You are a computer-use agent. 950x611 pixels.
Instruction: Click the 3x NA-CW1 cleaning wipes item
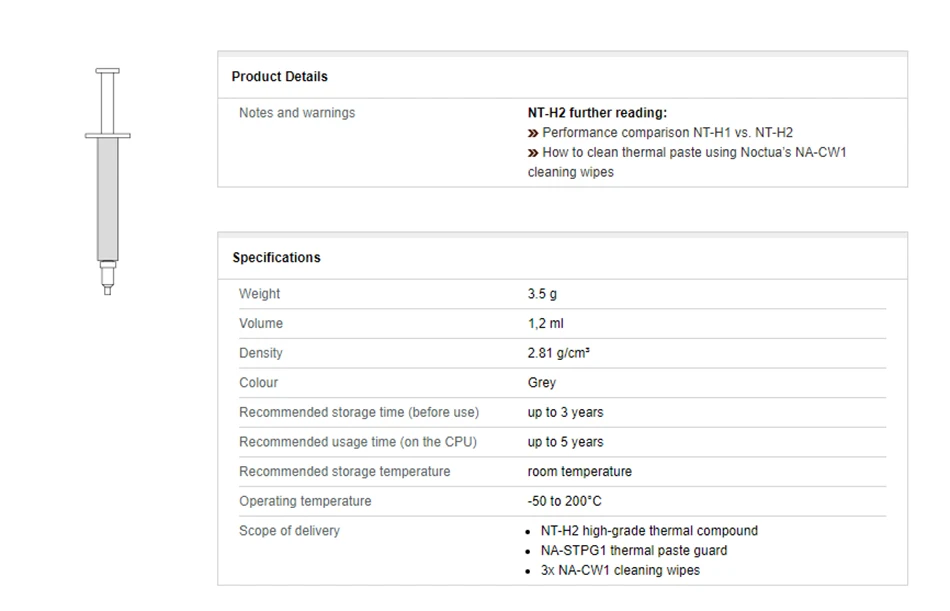coord(620,570)
